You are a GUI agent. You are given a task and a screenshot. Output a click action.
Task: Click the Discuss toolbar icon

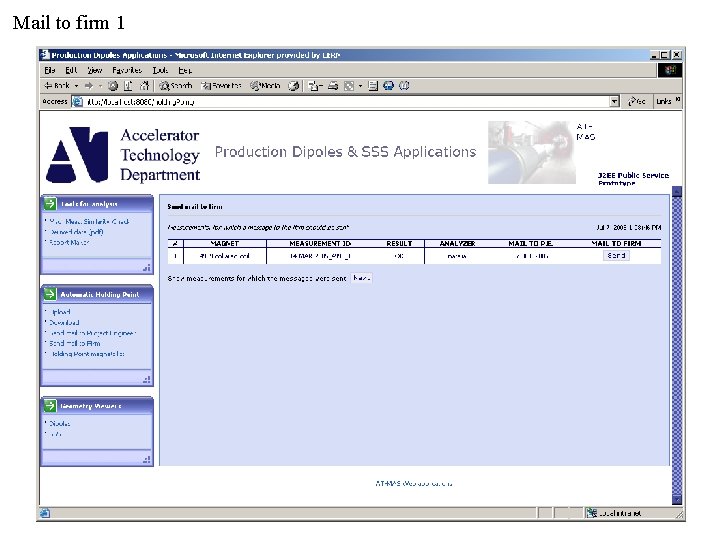(373, 86)
